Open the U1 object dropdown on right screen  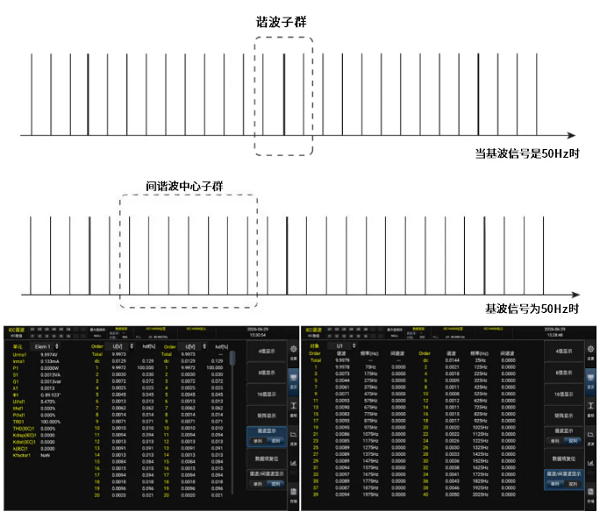click(x=342, y=346)
